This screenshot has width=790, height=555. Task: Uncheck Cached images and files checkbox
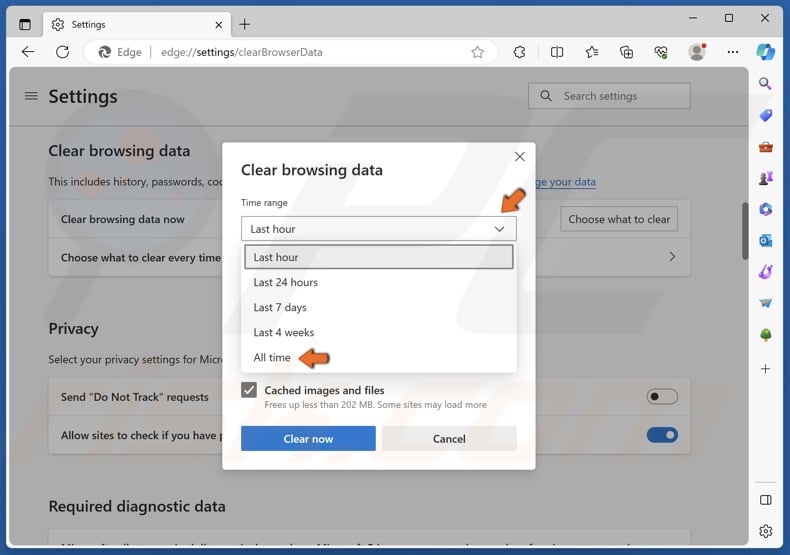[x=249, y=390]
